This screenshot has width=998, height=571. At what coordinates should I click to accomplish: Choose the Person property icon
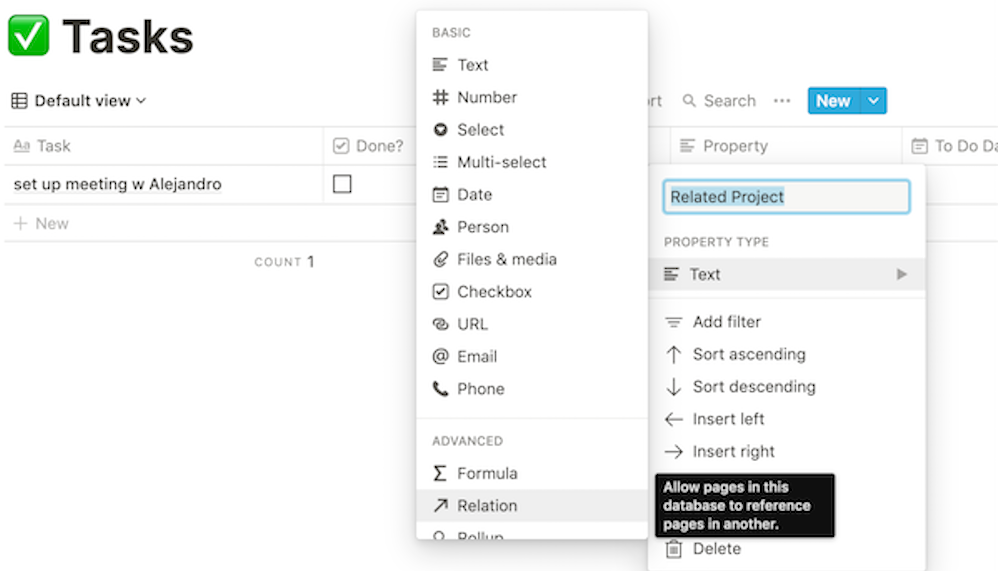440,227
